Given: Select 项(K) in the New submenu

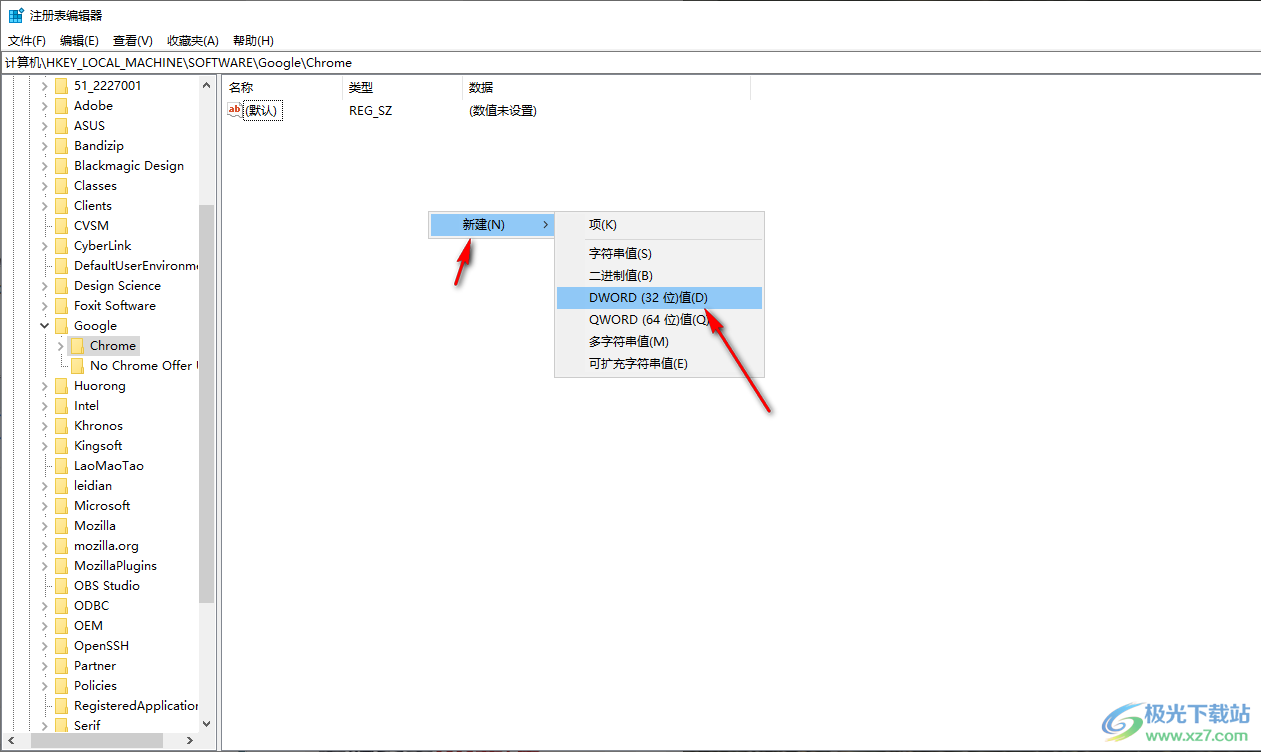Looking at the screenshot, I should [x=659, y=225].
